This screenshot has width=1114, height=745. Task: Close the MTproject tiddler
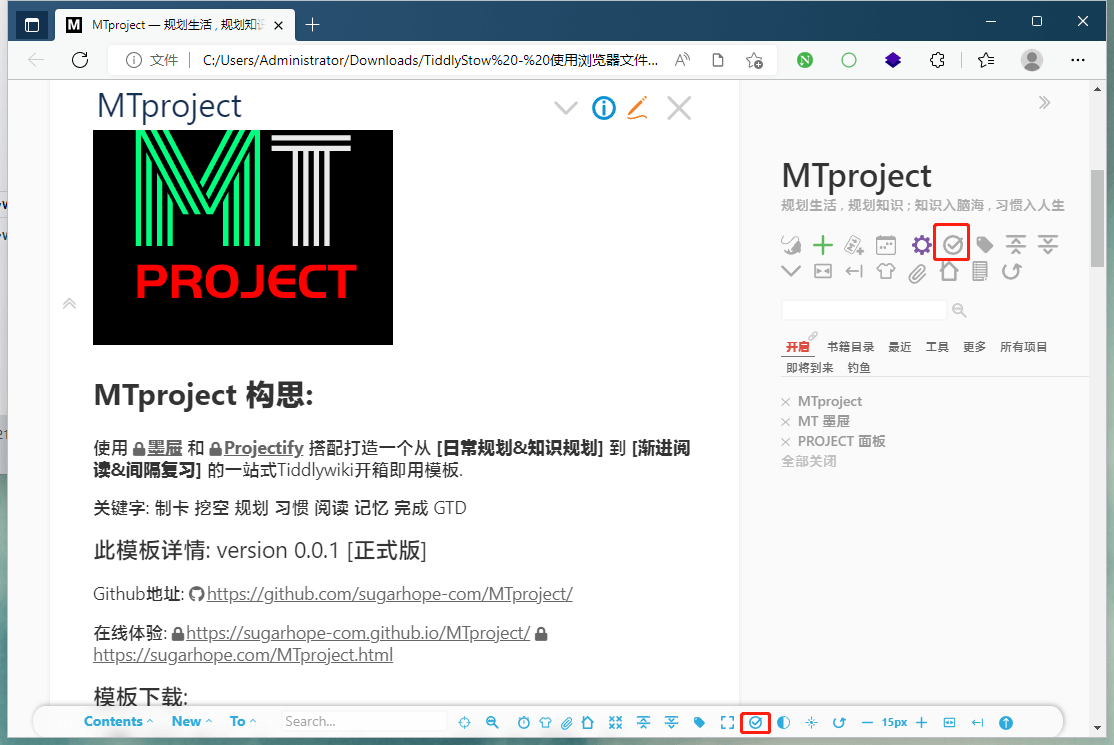[x=679, y=108]
